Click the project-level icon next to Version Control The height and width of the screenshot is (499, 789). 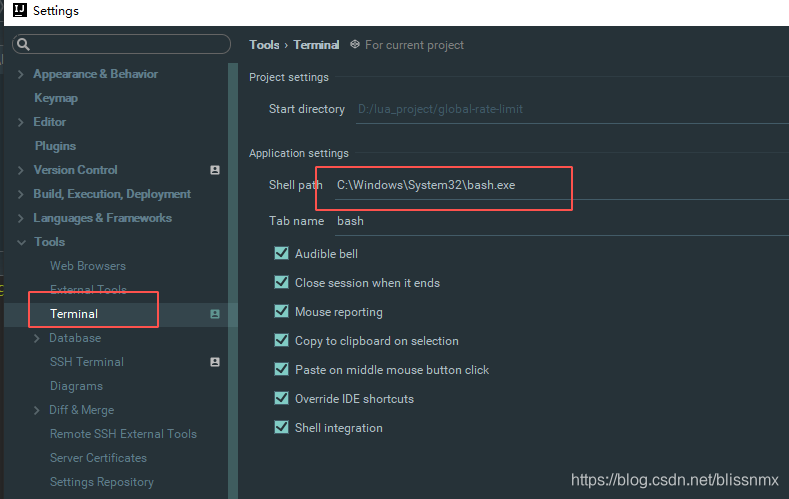point(215,170)
